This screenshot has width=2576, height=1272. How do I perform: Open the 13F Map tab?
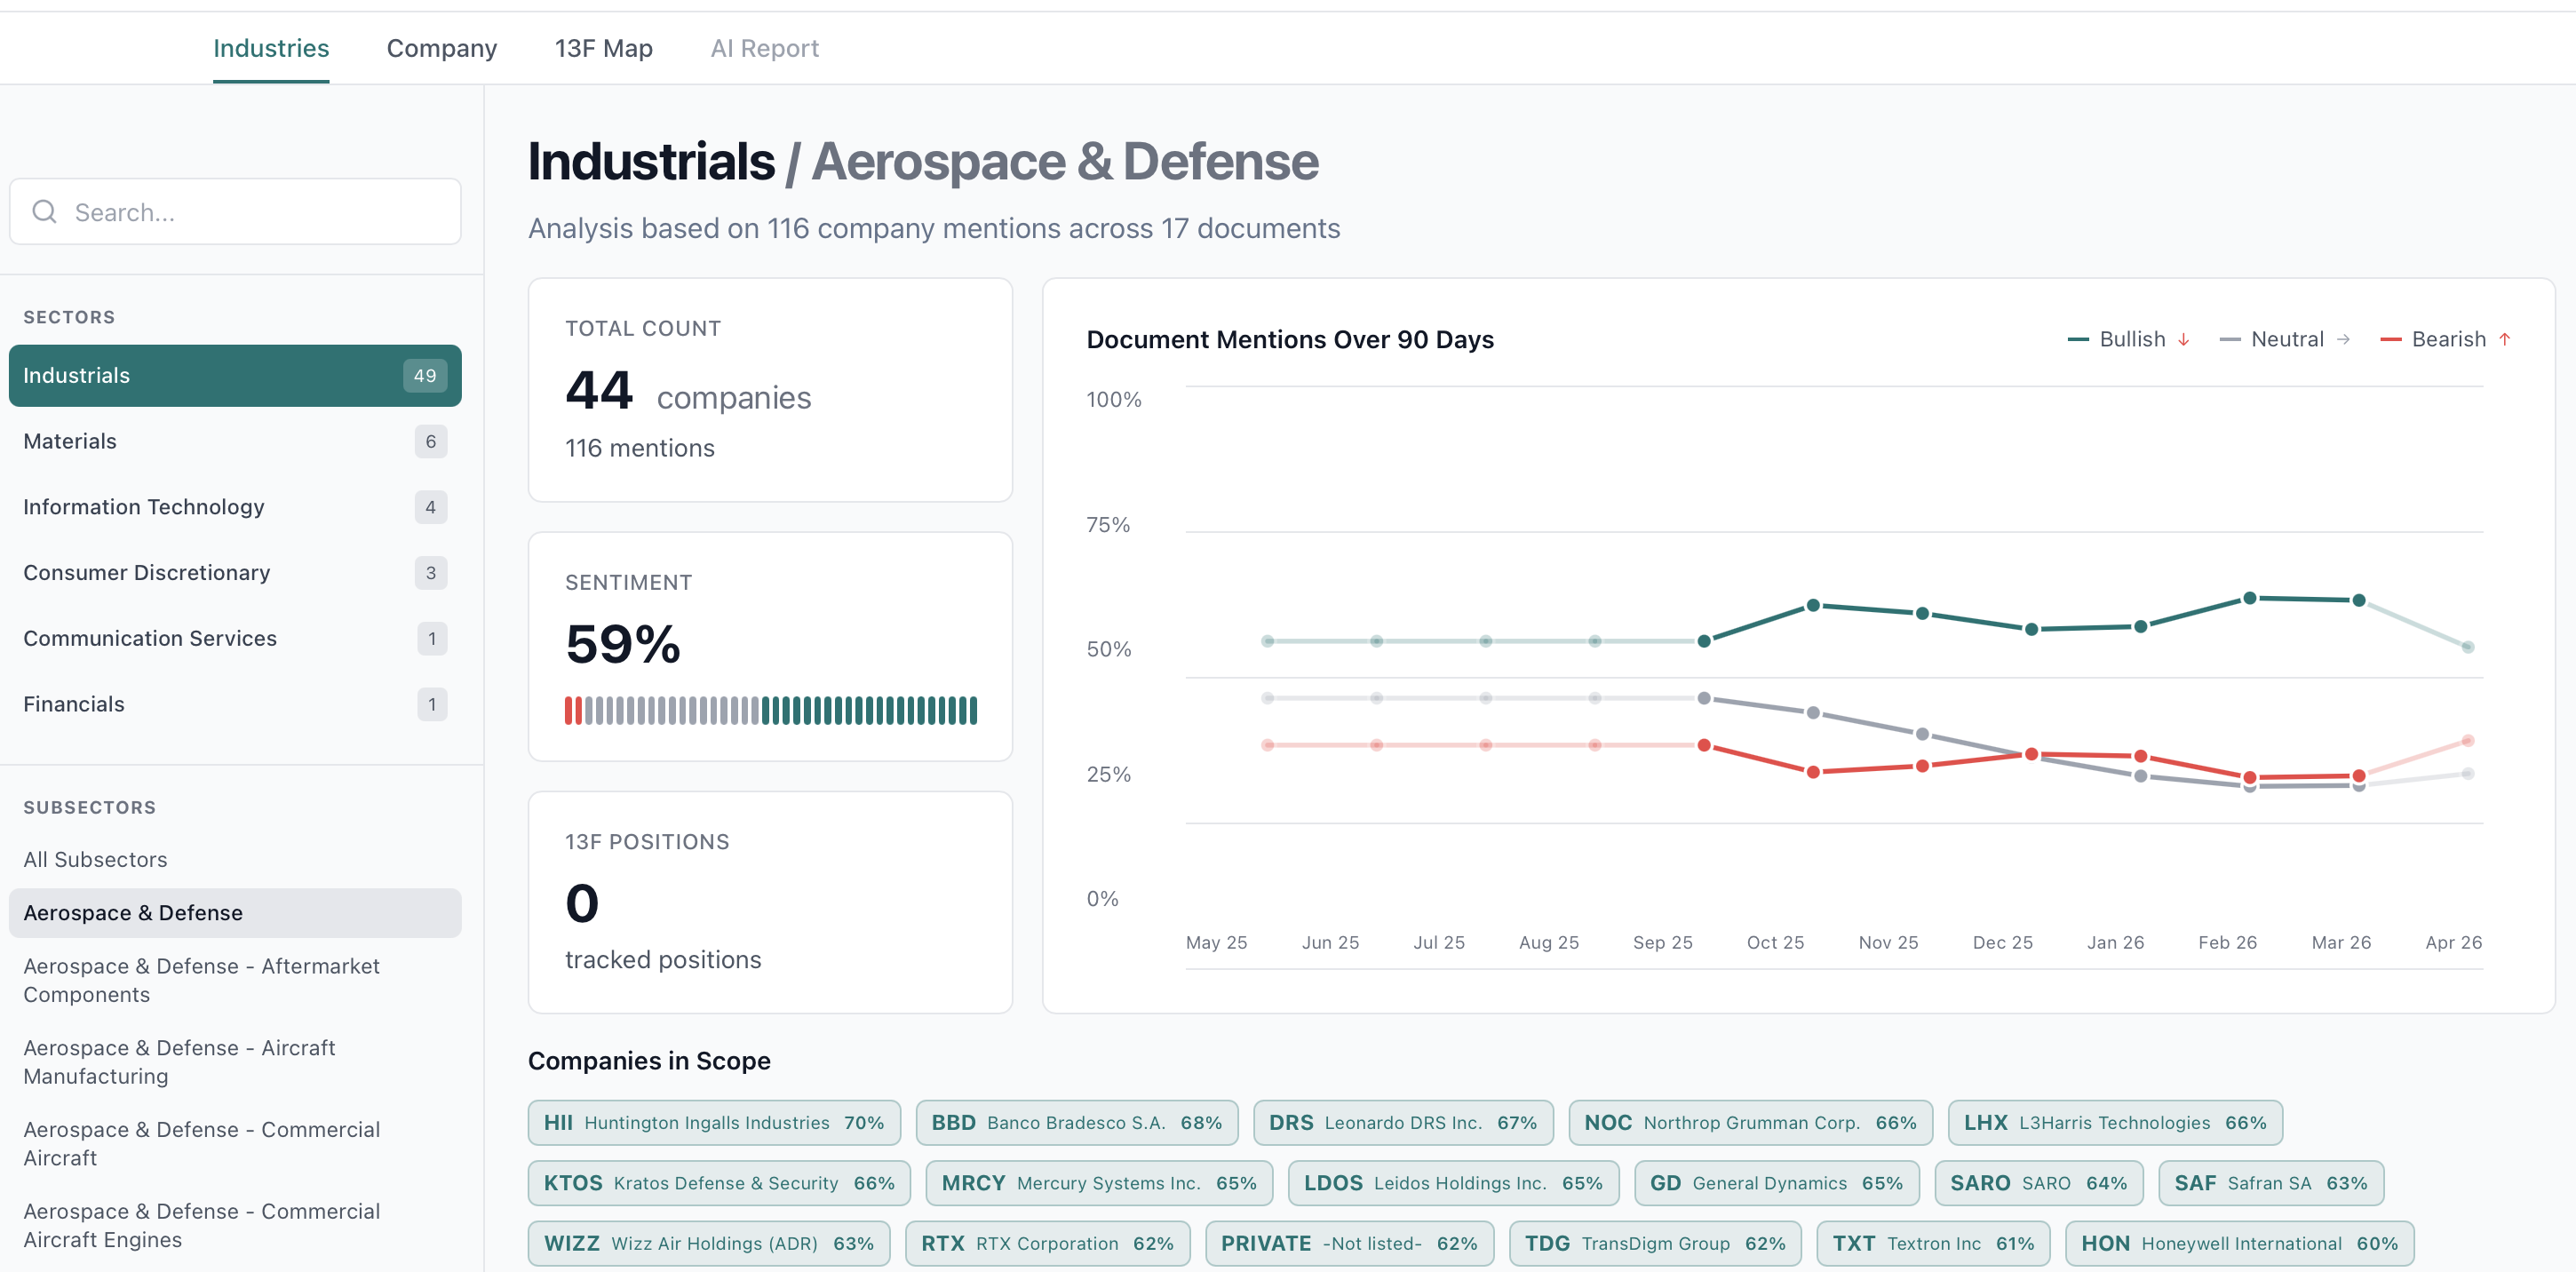pyautogui.click(x=604, y=48)
